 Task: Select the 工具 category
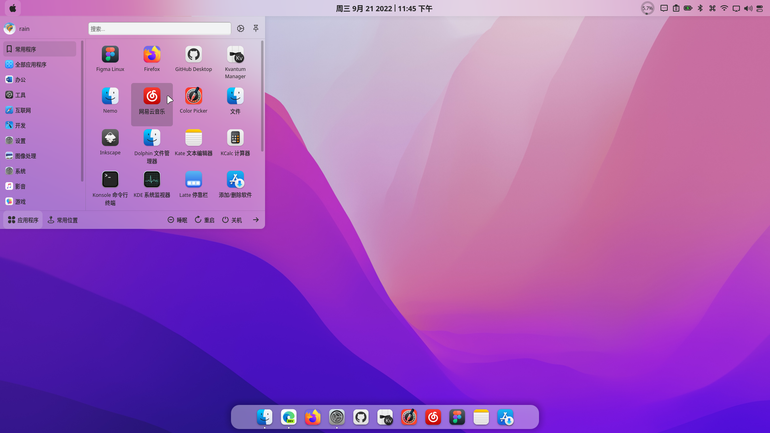40,95
